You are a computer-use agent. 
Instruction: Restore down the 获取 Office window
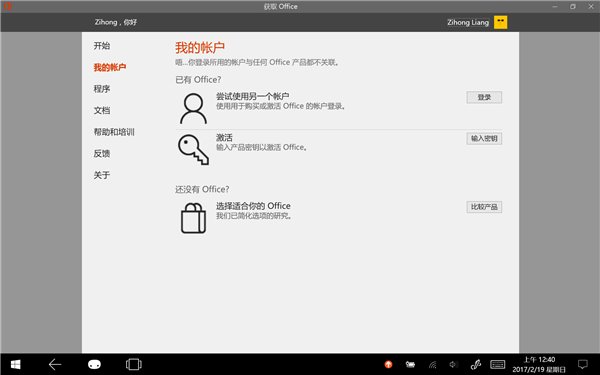point(573,7)
